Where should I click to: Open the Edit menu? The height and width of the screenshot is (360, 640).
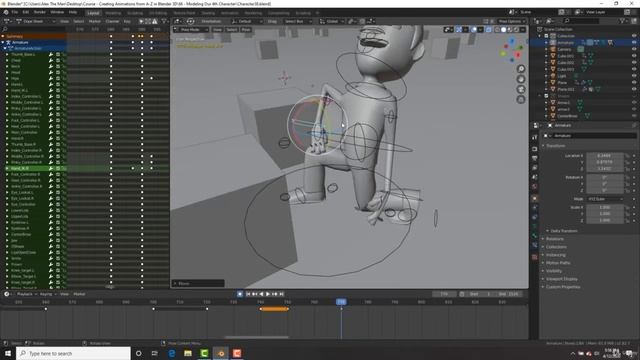pos(26,12)
